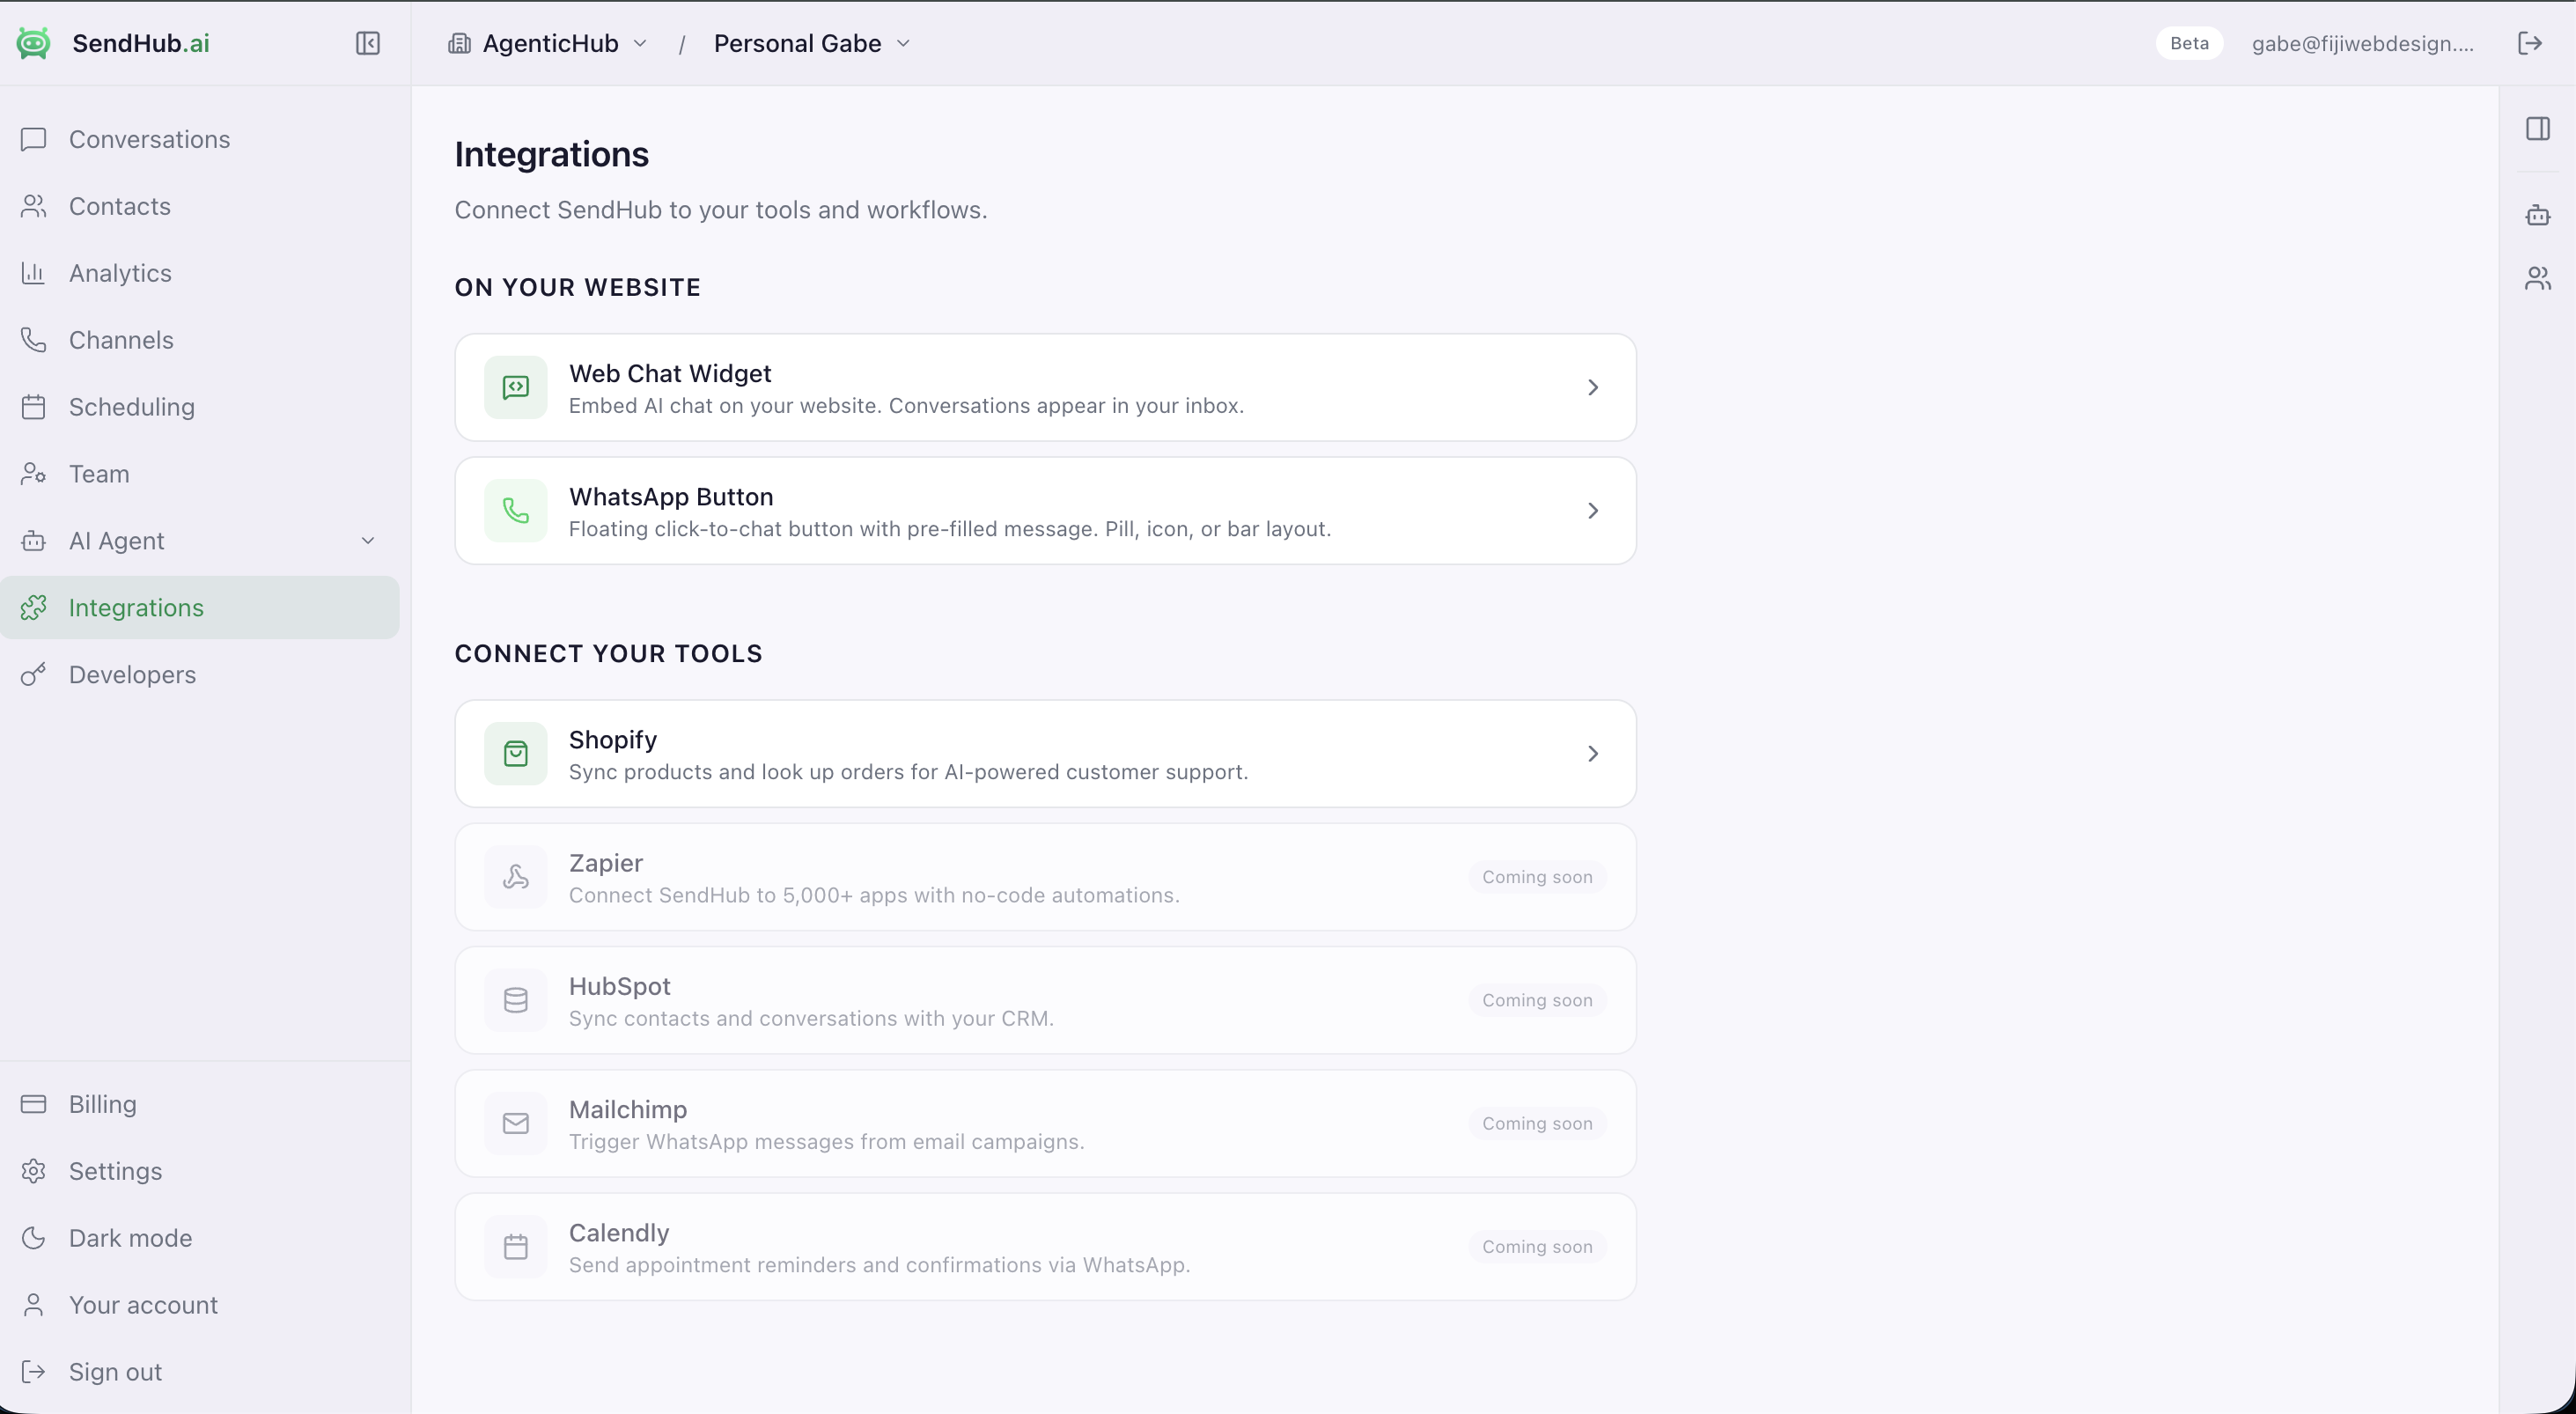Open Shopify integration via its chevron
2576x1414 pixels.
click(x=1593, y=754)
